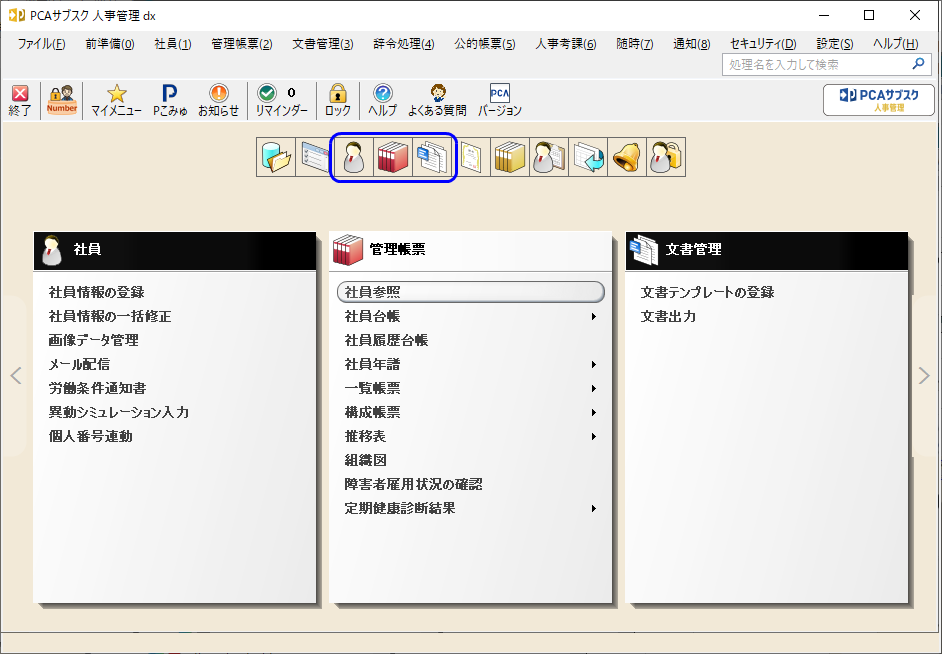This screenshot has height=654, width=942.
Task: Open the 辞令処理(4) menu
Action: [404, 44]
